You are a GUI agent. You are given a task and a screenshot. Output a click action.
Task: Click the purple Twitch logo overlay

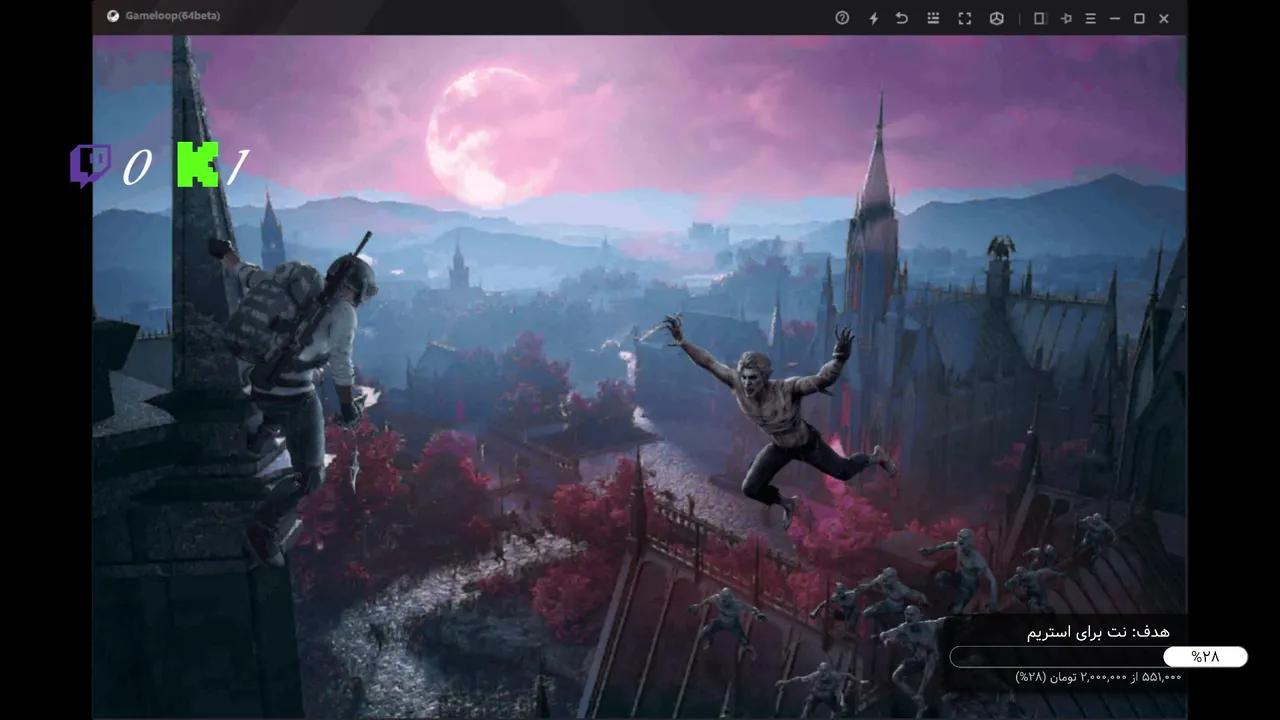pyautogui.click(x=90, y=166)
